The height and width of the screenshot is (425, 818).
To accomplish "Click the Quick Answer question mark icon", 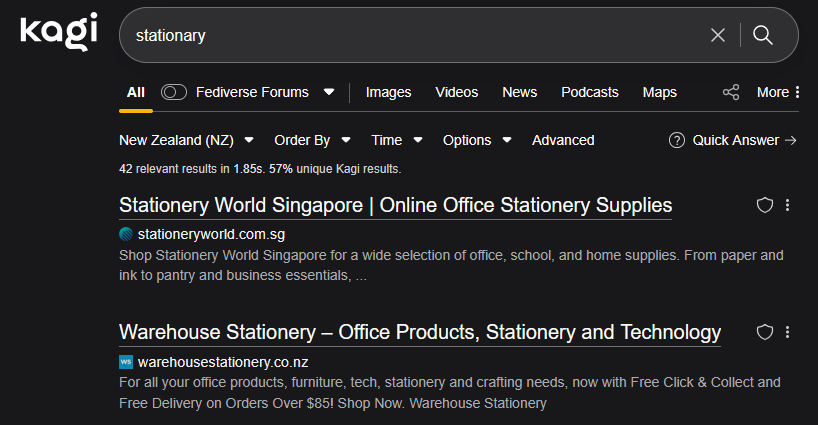I will tap(677, 140).
